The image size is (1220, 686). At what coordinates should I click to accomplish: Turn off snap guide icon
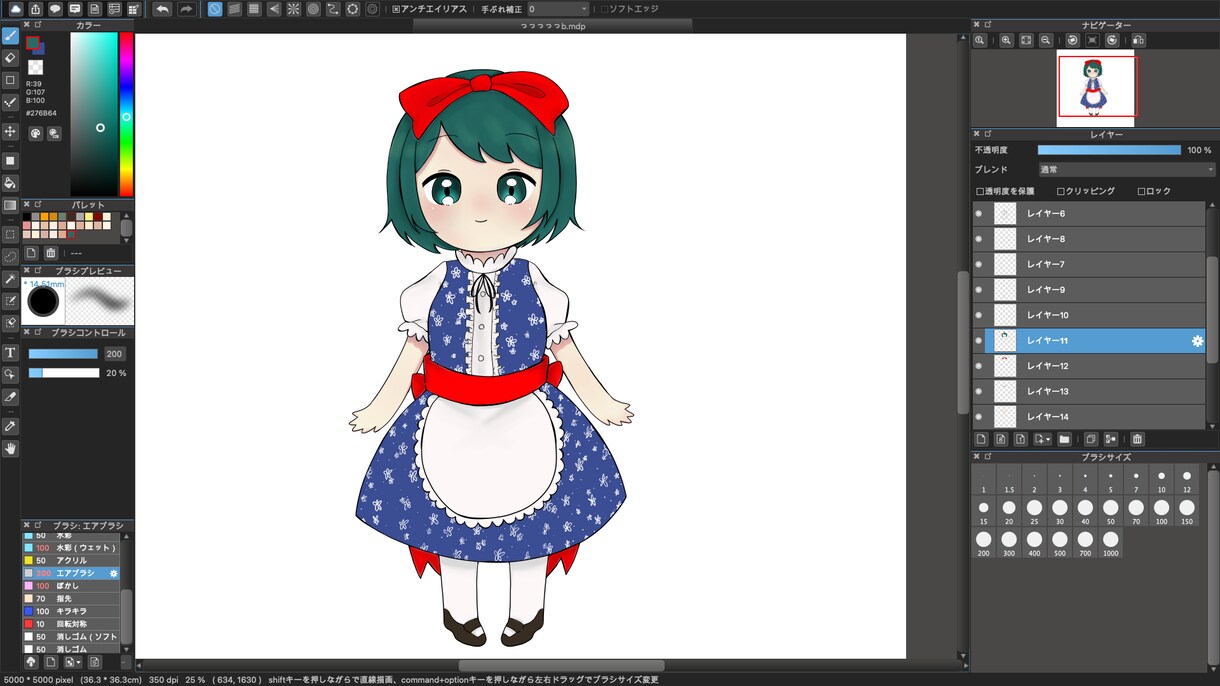pos(215,9)
